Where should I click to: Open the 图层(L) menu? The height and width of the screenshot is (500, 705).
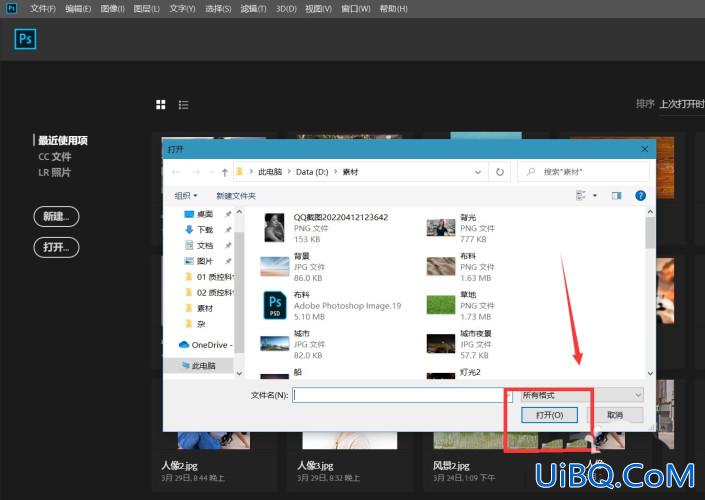[147, 9]
